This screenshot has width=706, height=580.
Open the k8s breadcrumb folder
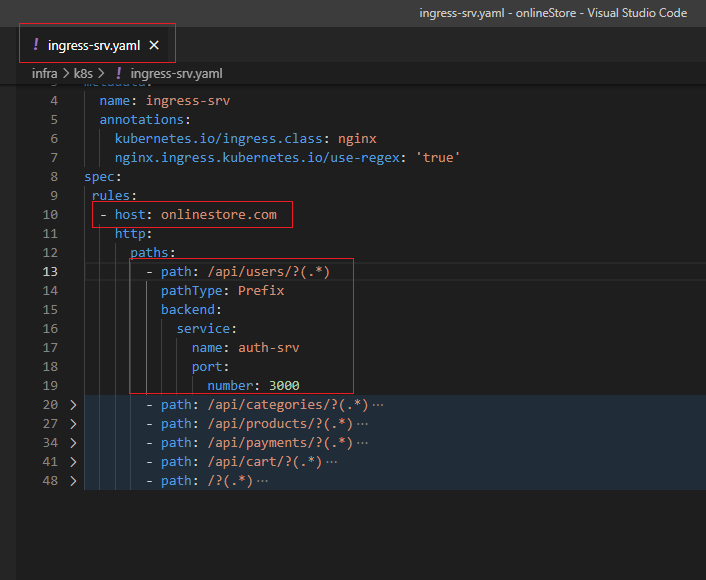pyautogui.click(x=84, y=74)
